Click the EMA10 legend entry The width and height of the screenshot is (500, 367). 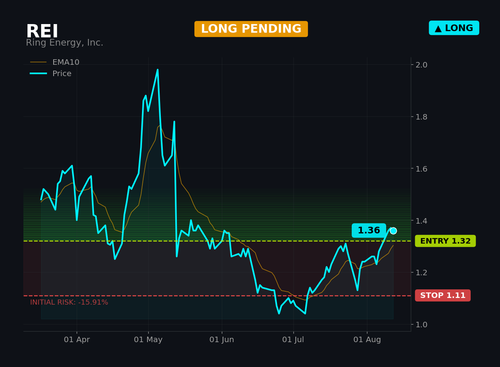(55, 62)
